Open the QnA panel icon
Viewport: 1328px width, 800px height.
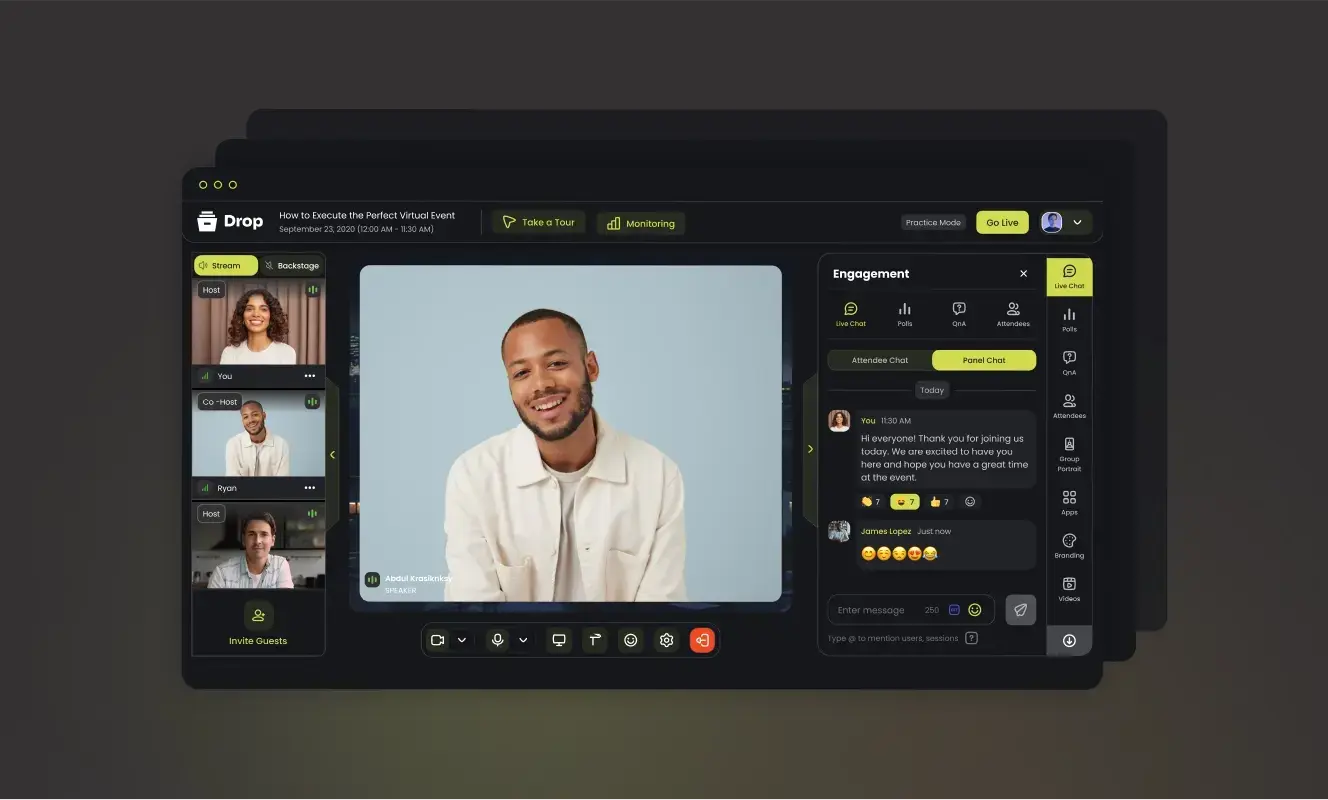click(1069, 362)
